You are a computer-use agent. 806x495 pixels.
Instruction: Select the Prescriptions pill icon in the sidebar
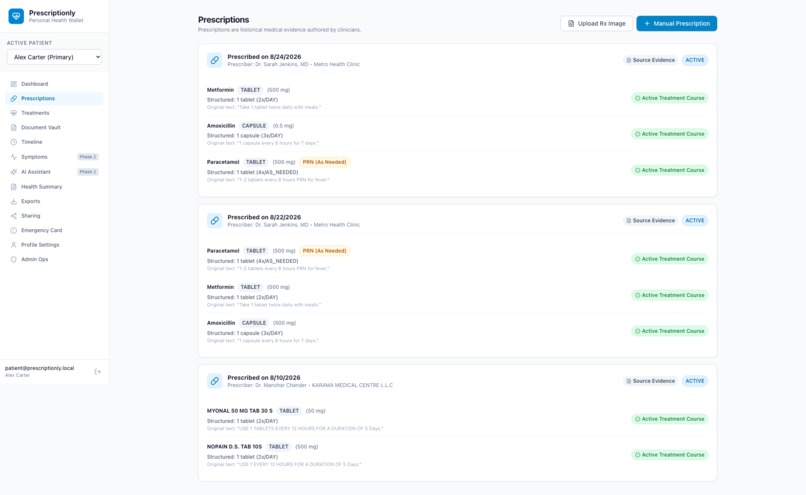click(x=14, y=98)
